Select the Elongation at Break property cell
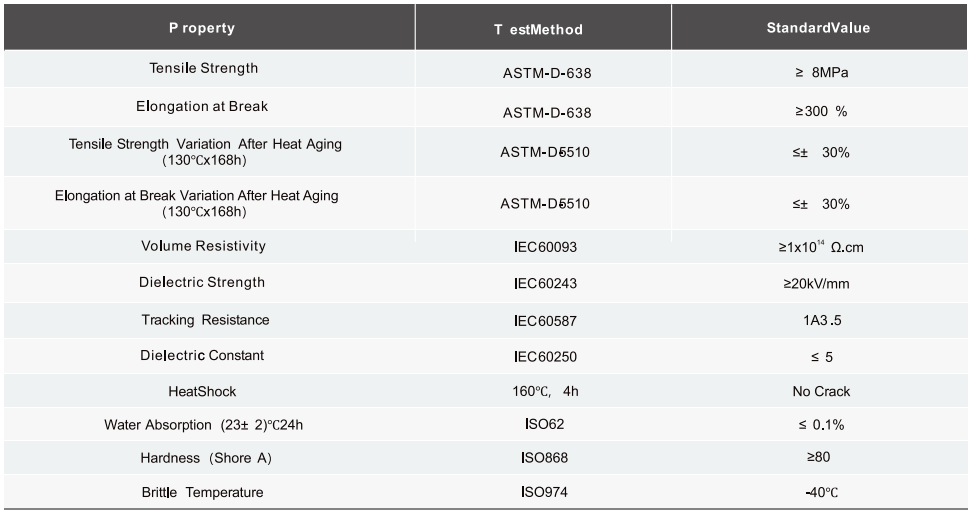The image size is (975, 516). point(202,106)
